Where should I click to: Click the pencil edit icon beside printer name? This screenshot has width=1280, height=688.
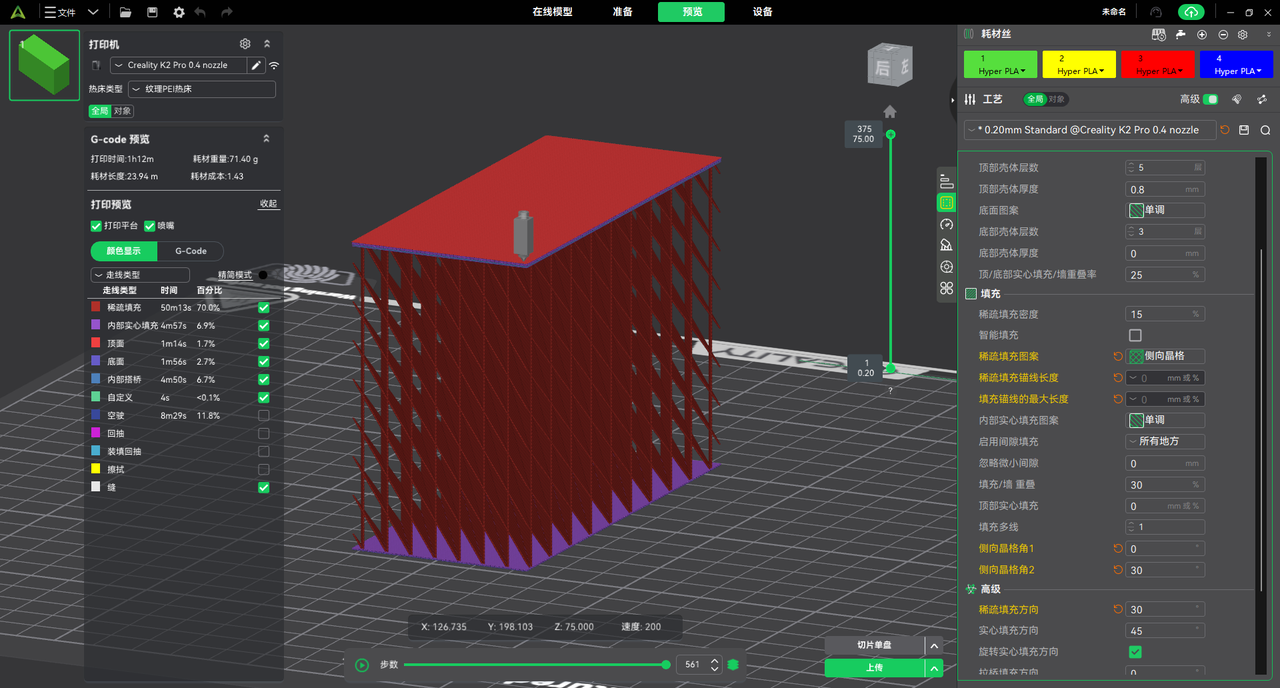[x=256, y=65]
